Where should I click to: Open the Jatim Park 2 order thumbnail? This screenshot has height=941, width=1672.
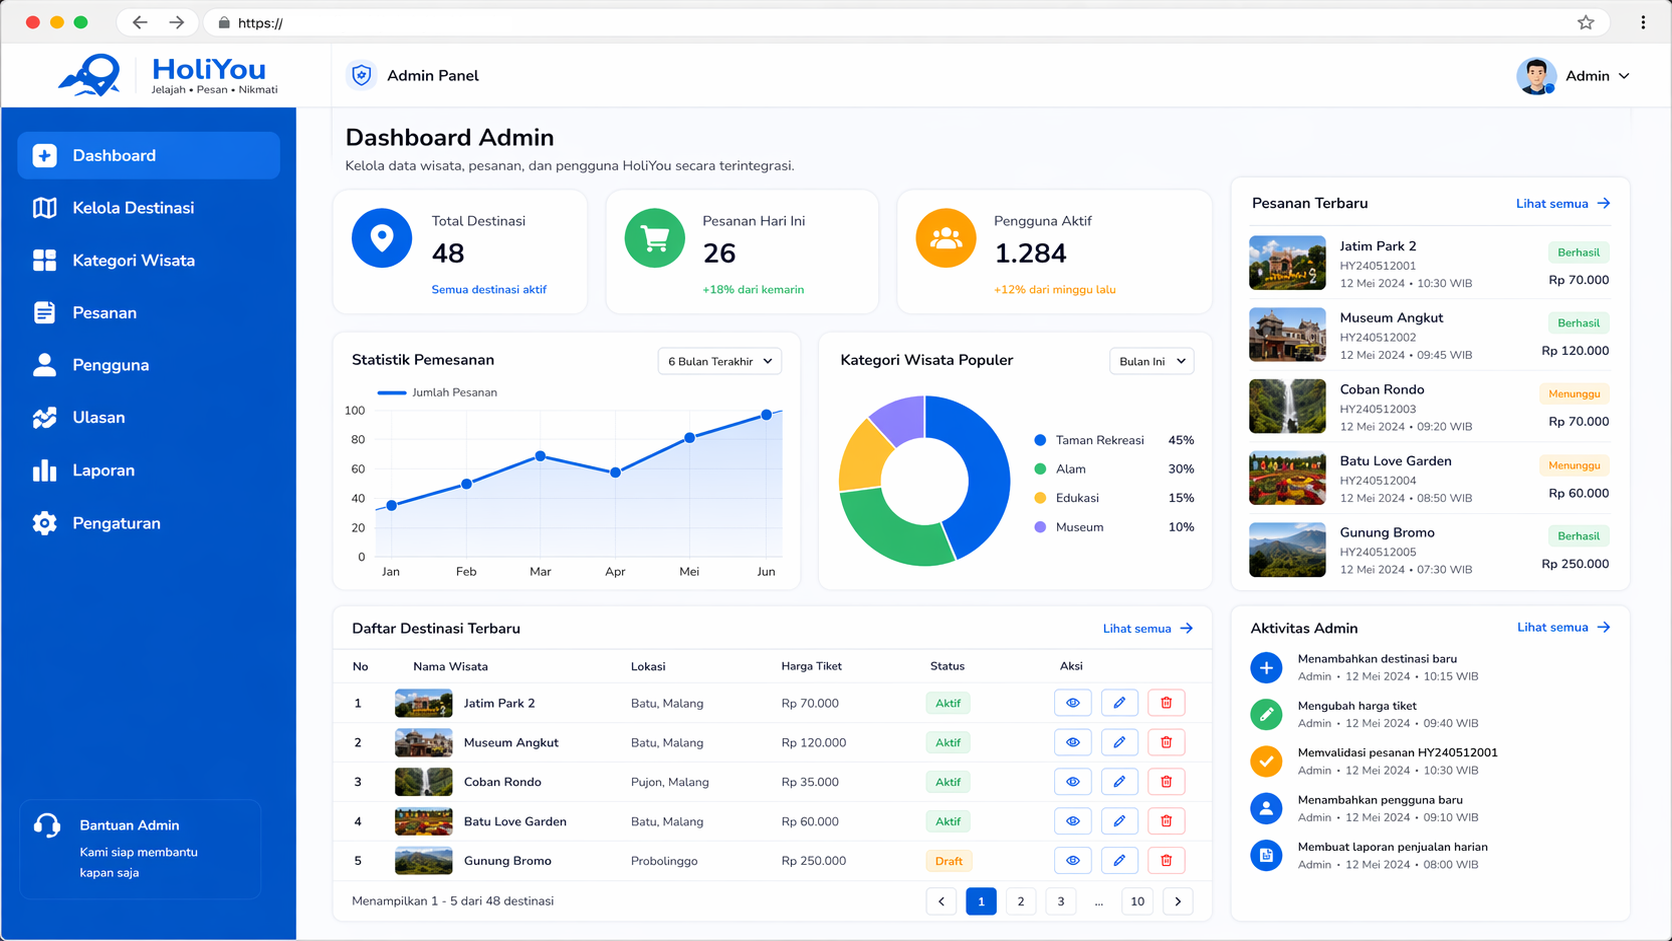pos(1287,263)
